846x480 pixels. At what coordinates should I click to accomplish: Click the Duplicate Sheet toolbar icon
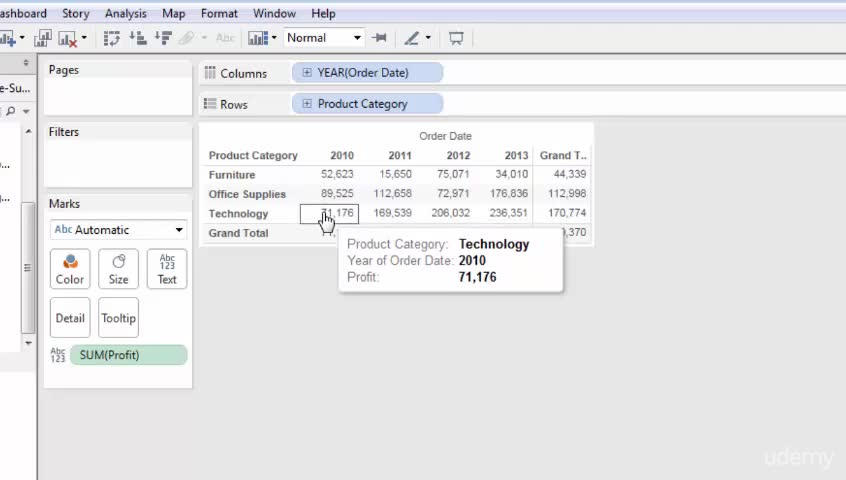coord(43,38)
